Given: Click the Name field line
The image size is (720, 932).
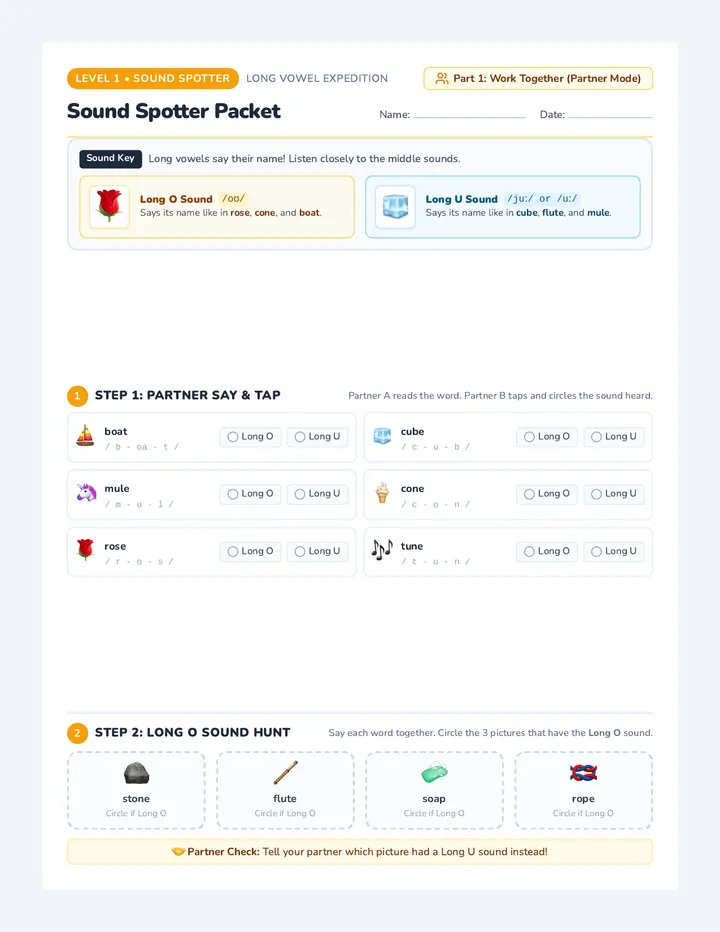Looking at the screenshot, I should click(x=469, y=115).
